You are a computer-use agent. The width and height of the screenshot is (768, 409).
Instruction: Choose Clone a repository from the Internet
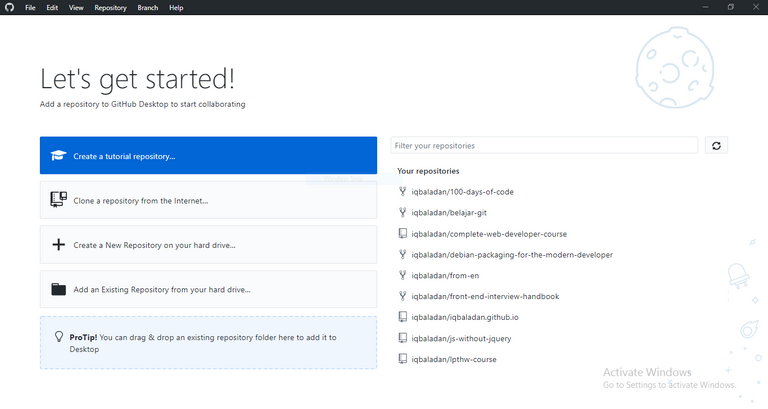click(x=208, y=200)
